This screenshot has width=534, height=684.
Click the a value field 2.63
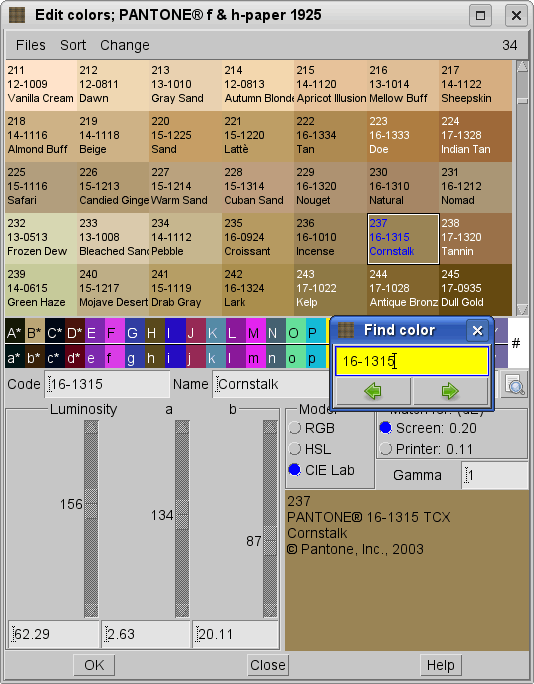coord(146,634)
